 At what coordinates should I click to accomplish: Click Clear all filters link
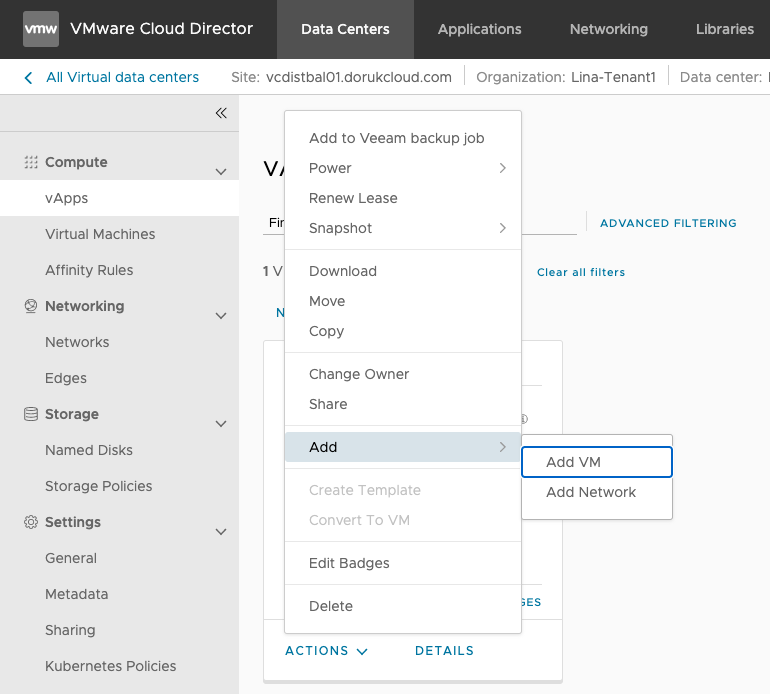click(580, 272)
